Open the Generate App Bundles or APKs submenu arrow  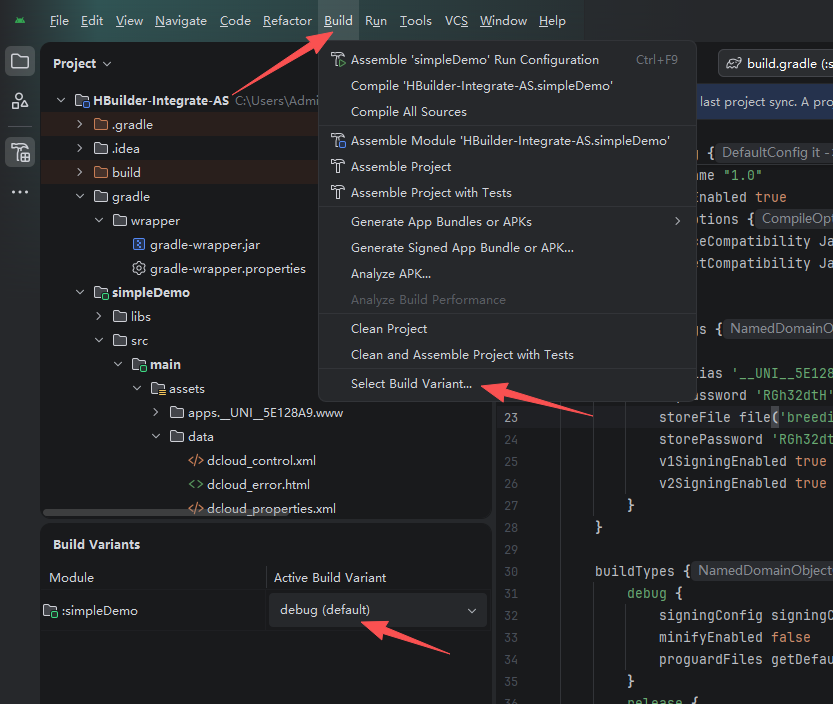[x=677, y=221]
